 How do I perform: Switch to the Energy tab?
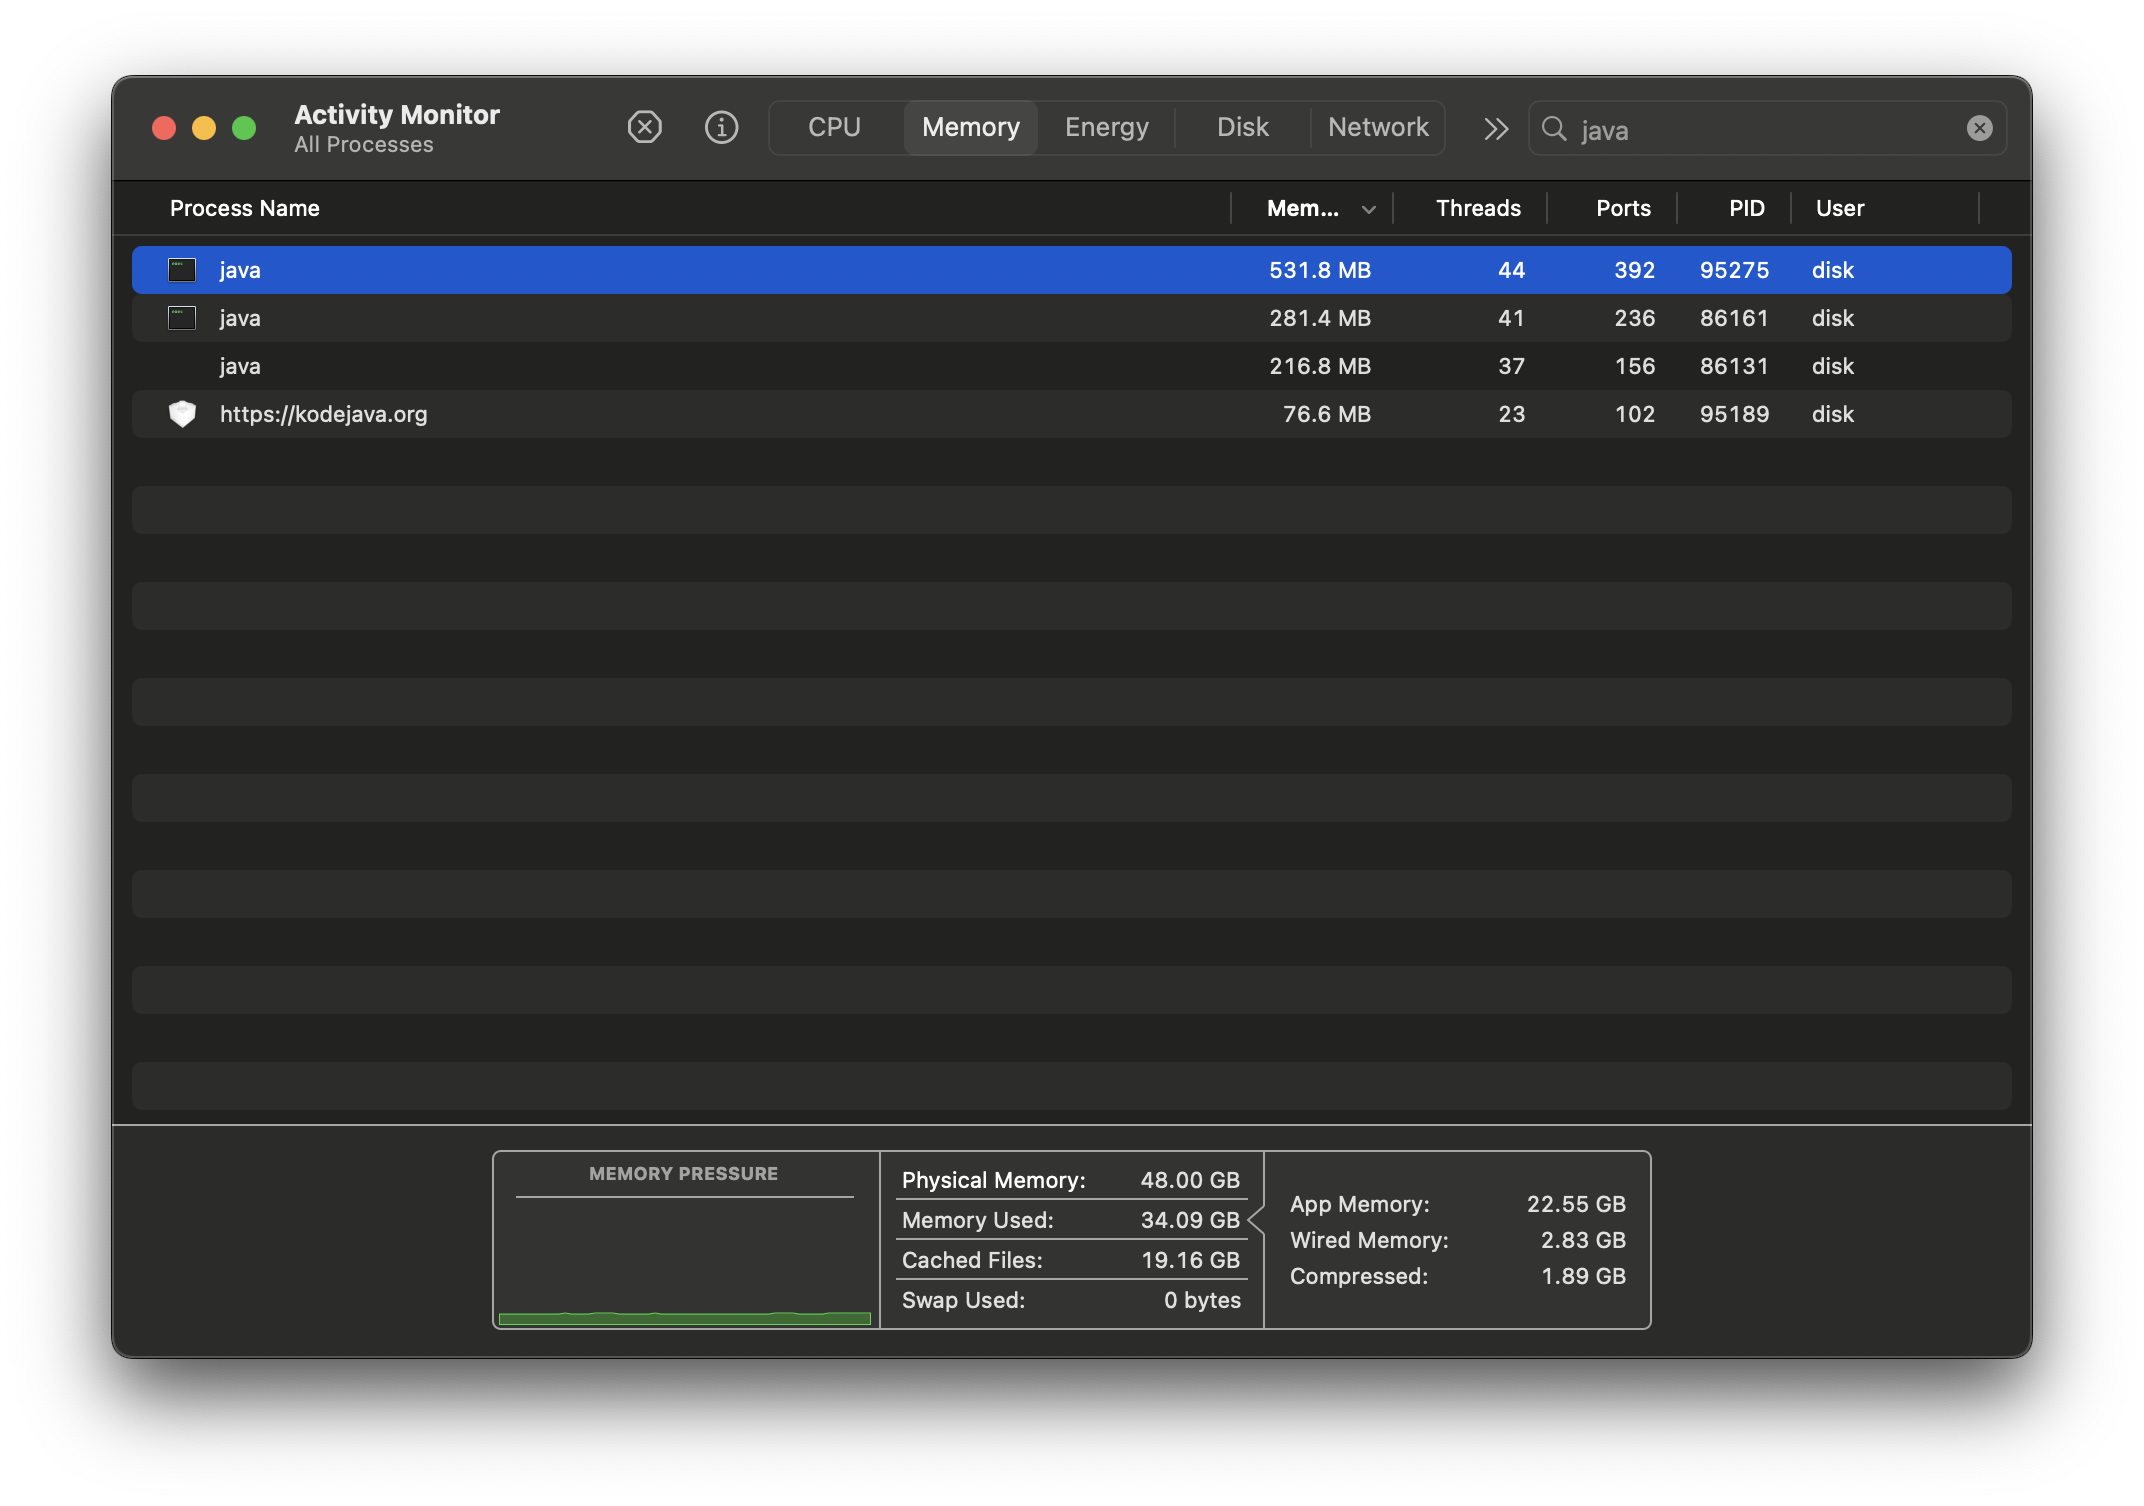(1106, 127)
